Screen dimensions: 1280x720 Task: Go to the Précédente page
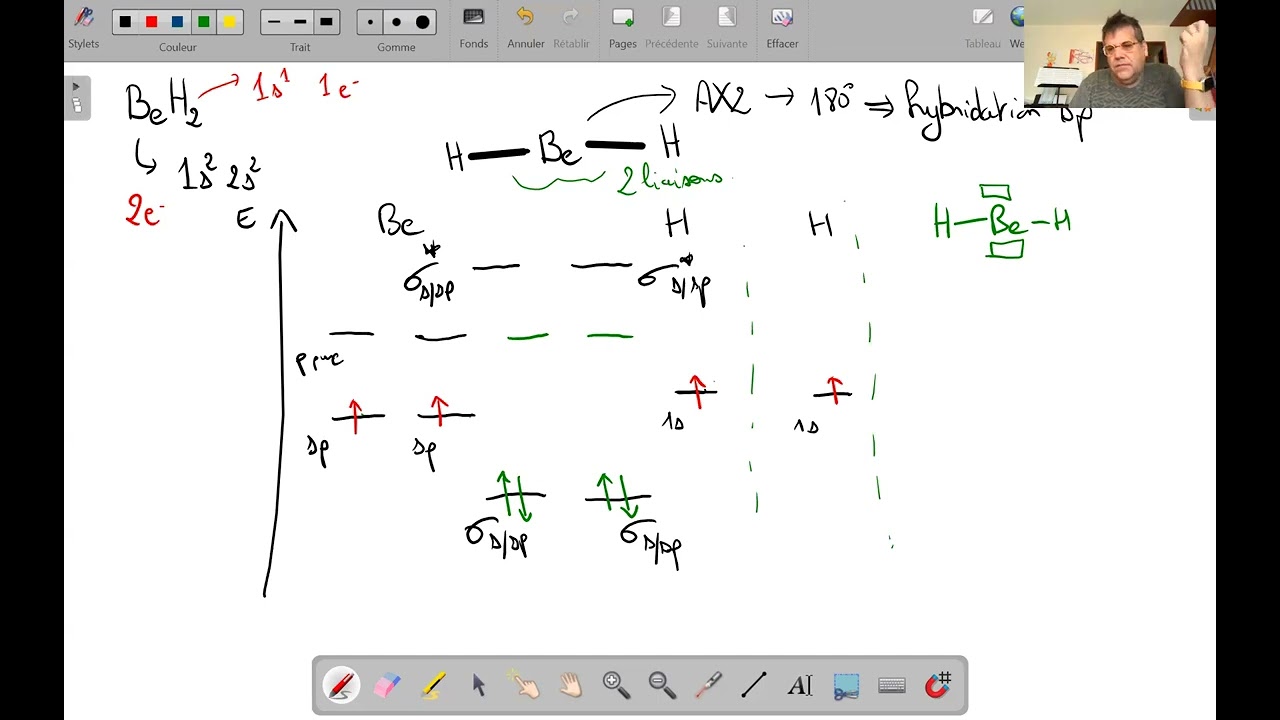(672, 27)
